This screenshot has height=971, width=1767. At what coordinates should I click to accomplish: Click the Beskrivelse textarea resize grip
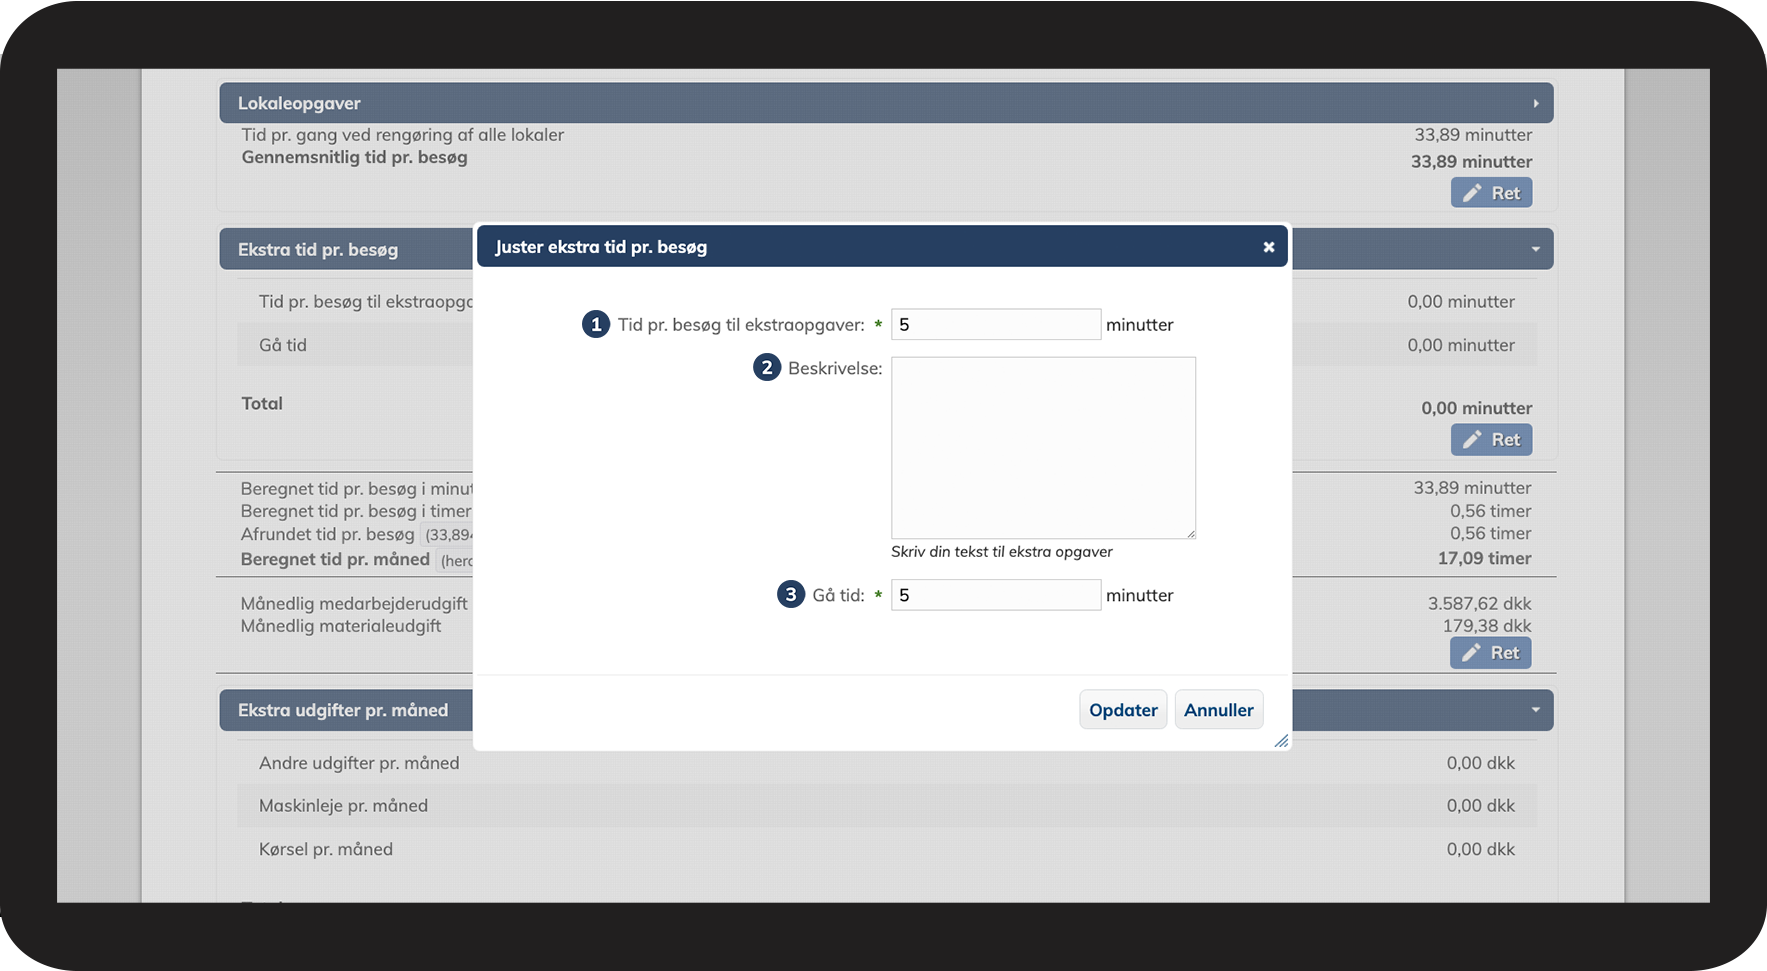pyautogui.click(x=1190, y=534)
